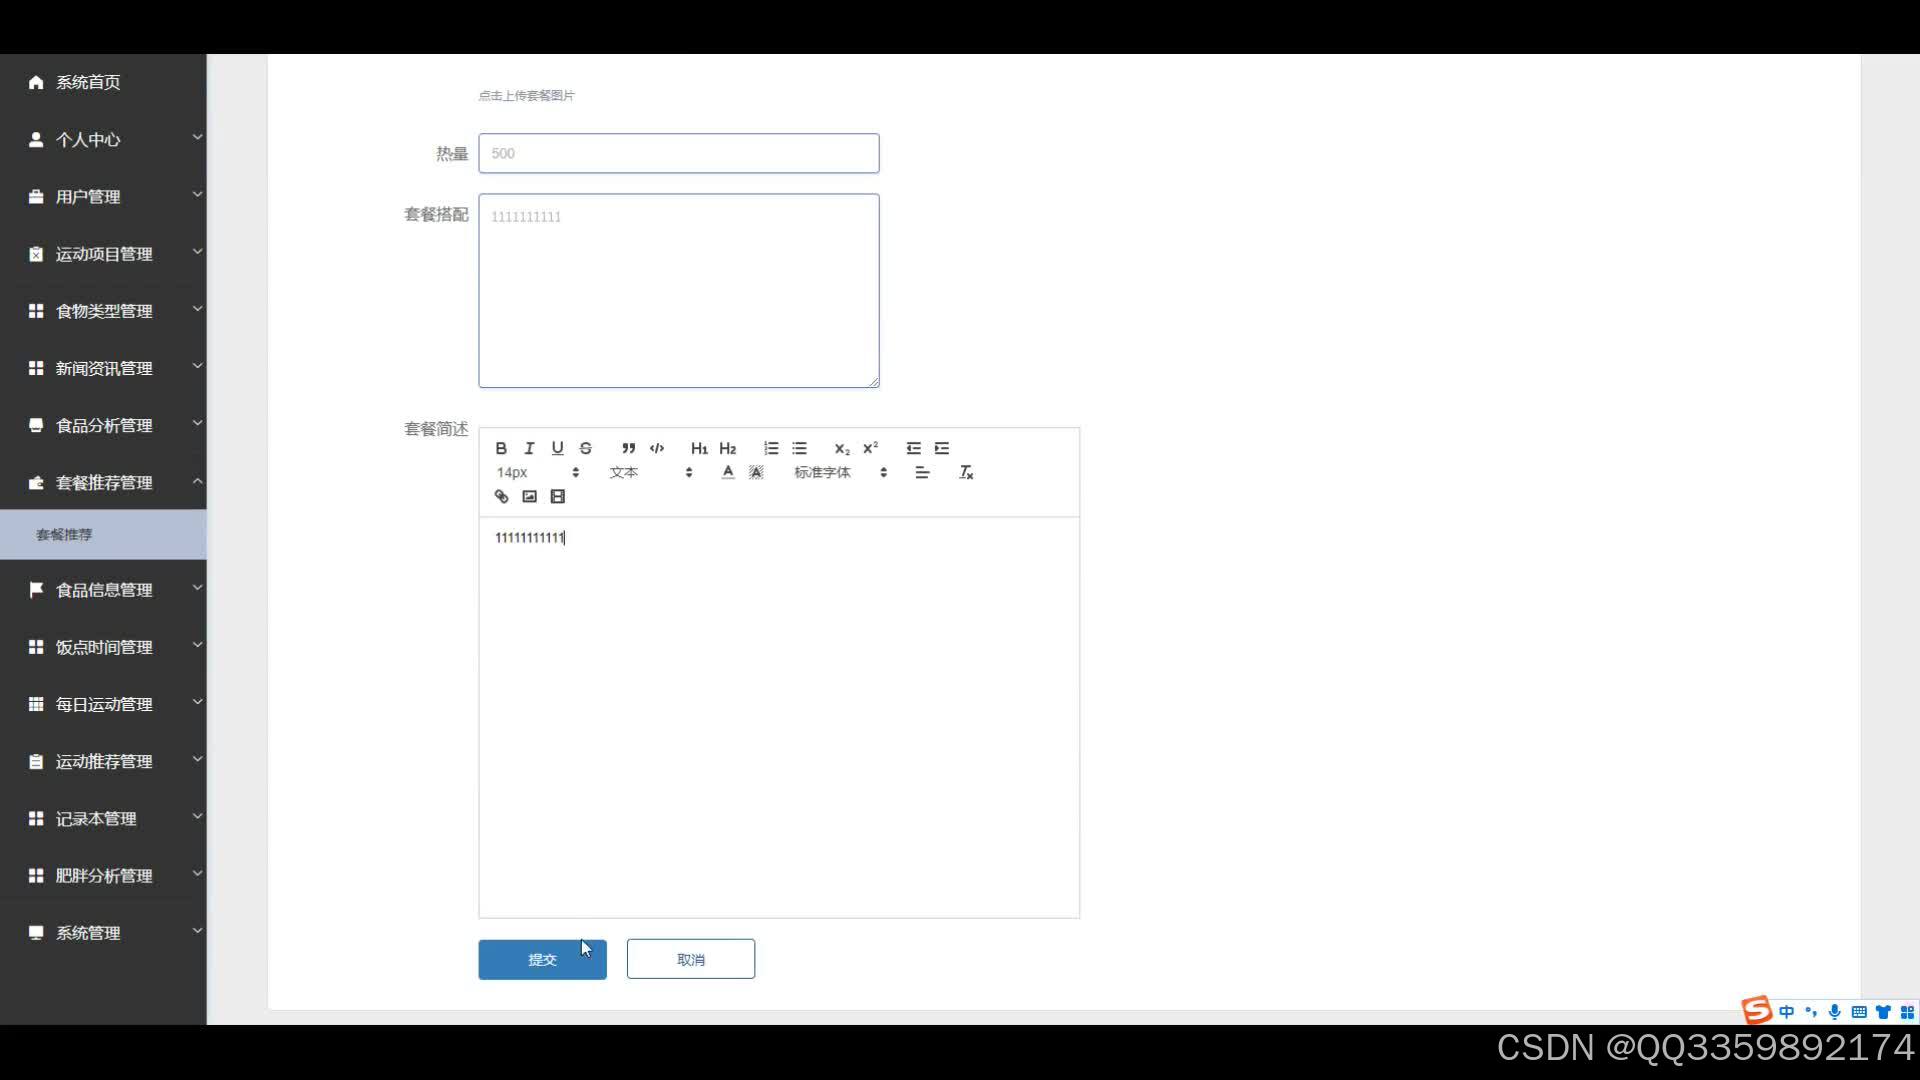
Task: Click the 点击上传套餐图片 upload hint
Action: click(526, 96)
